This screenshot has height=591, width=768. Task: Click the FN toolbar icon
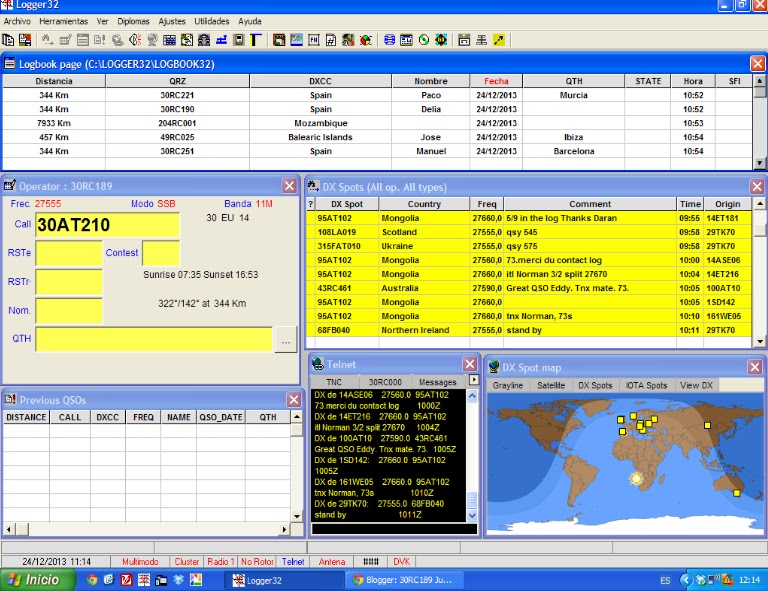click(314, 40)
